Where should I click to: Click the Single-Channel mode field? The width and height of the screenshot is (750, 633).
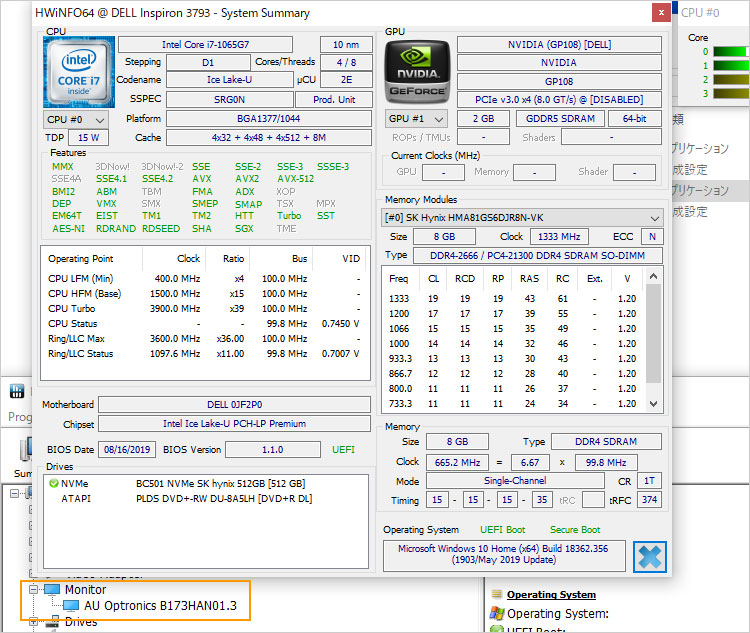[515, 480]
